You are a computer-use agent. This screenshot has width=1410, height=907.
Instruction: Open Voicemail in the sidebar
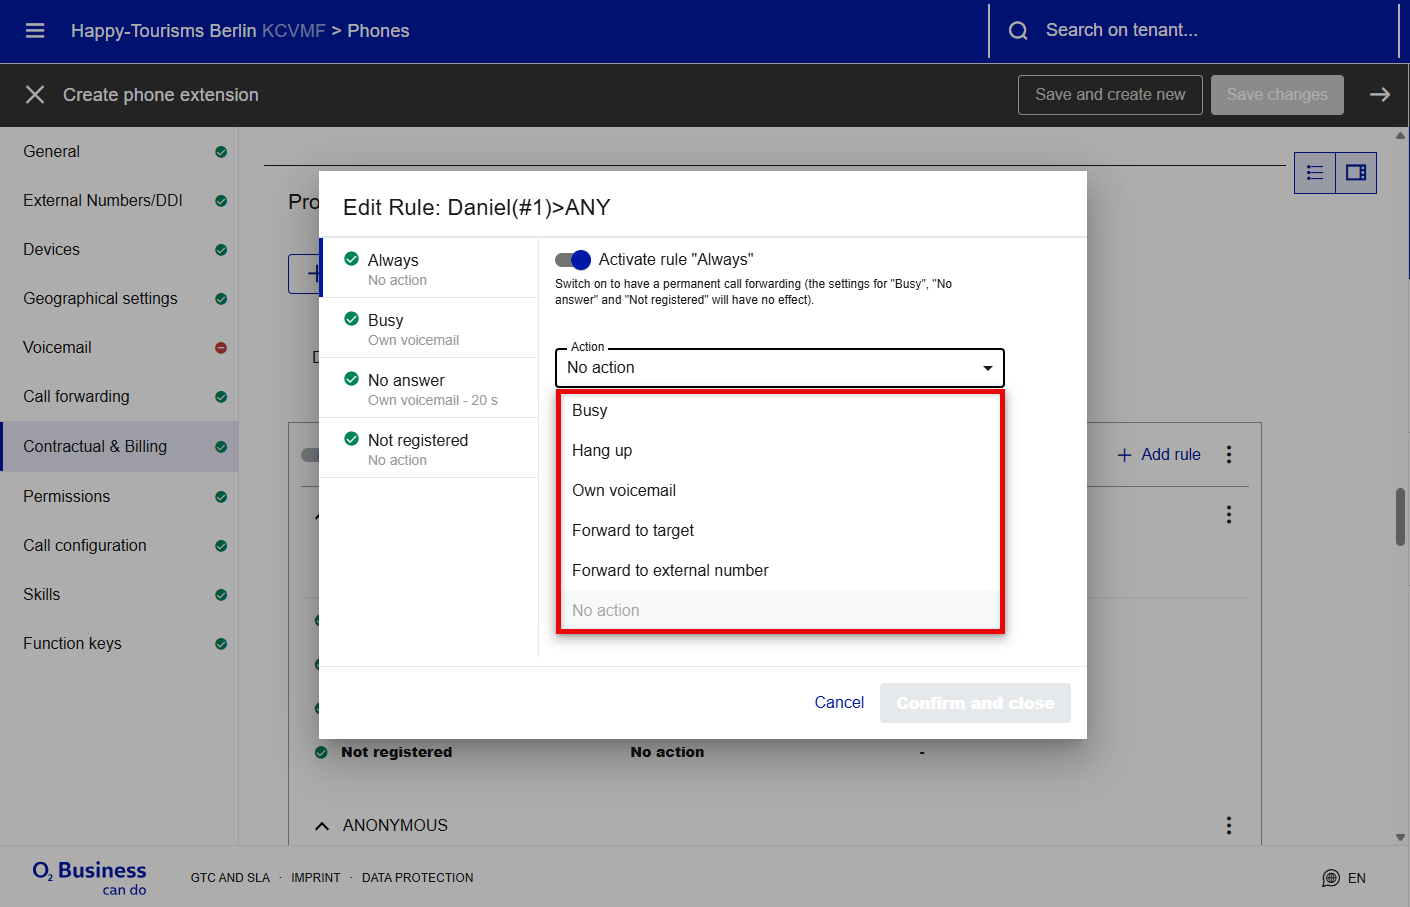tap(58, 348)
